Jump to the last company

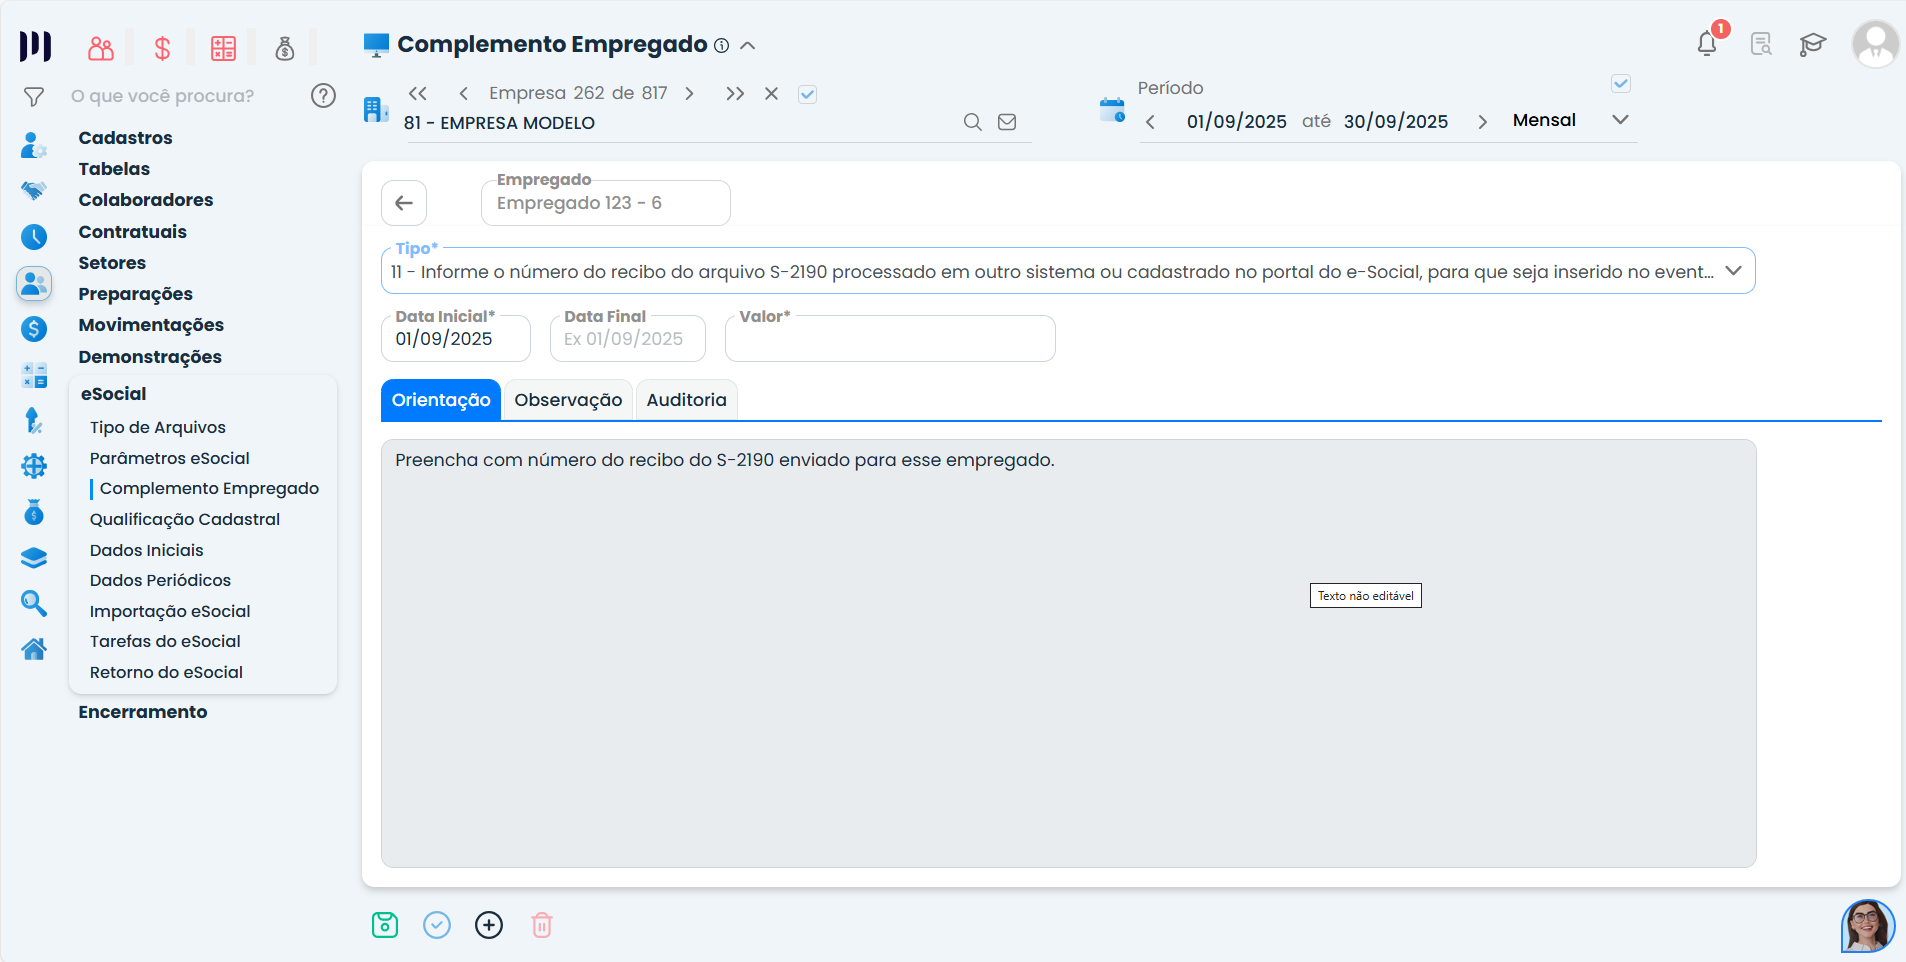coord(735,93)
